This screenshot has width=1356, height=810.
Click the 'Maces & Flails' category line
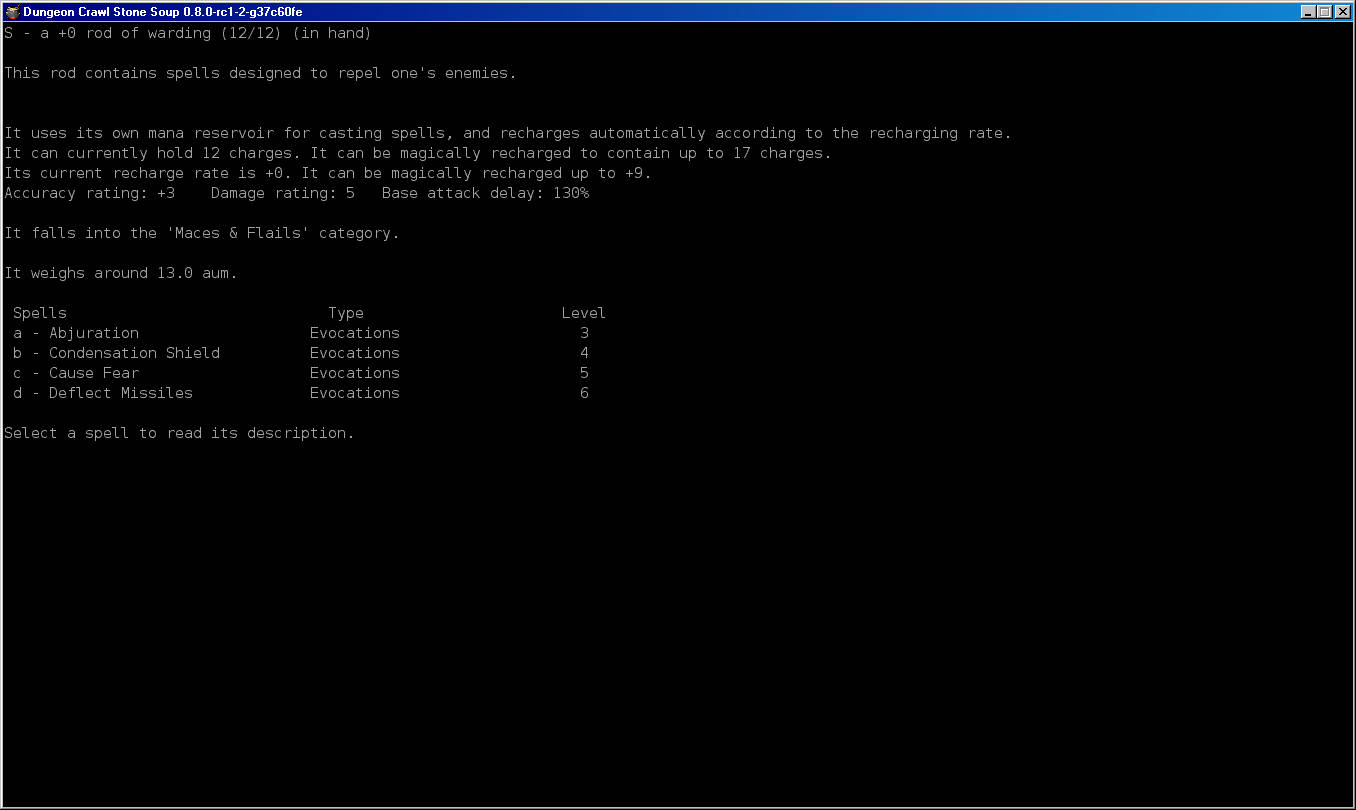(202, 233)
